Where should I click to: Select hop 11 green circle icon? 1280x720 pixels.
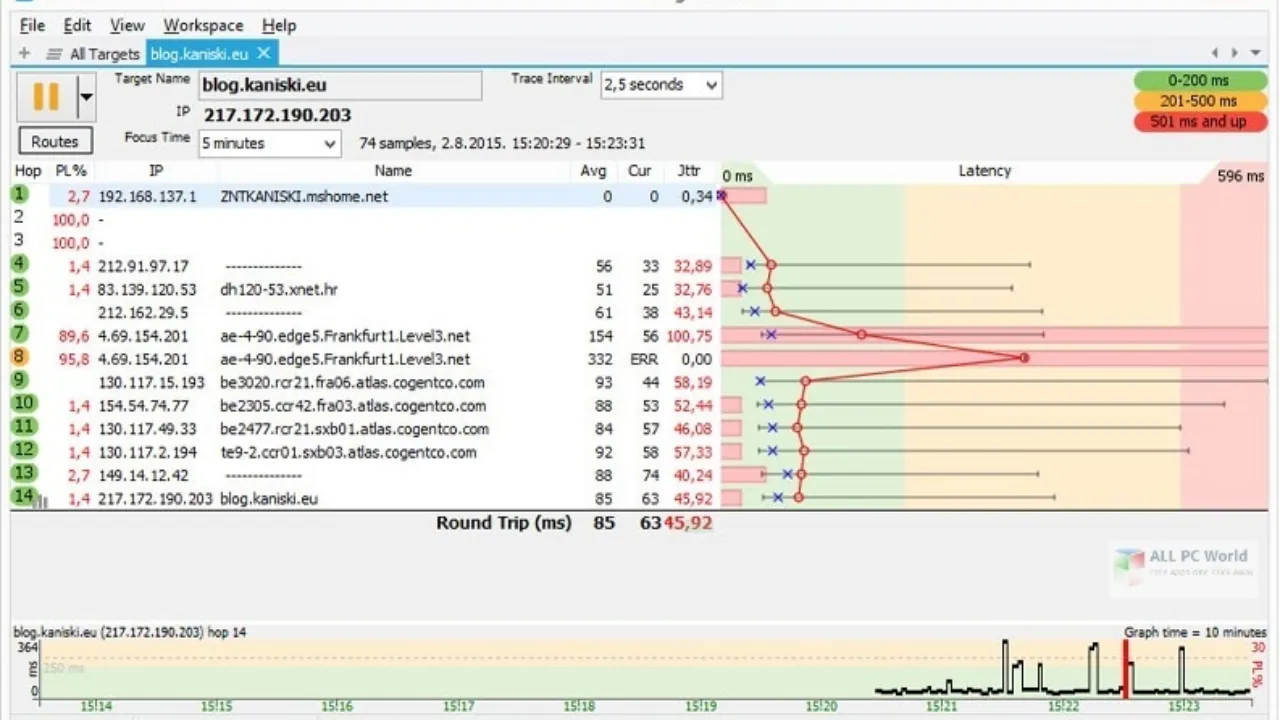24,427
